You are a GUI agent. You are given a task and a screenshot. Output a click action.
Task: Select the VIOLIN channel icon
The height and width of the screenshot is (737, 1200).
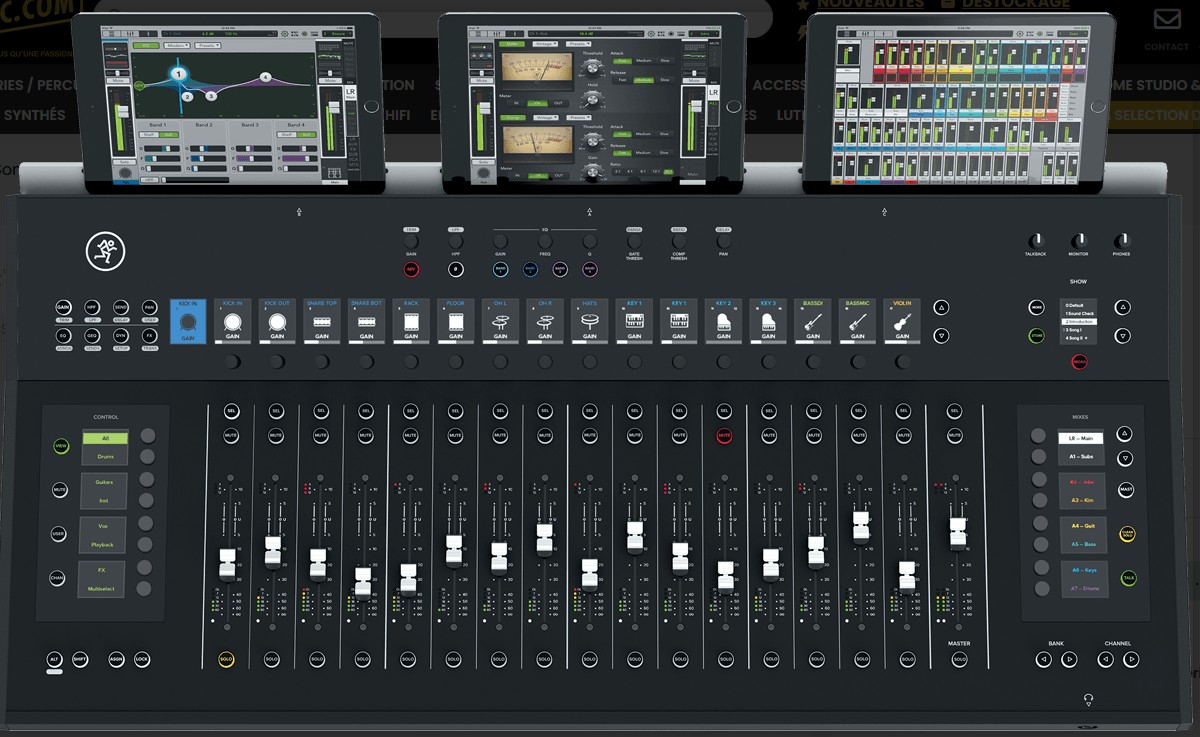pos(902,322)
